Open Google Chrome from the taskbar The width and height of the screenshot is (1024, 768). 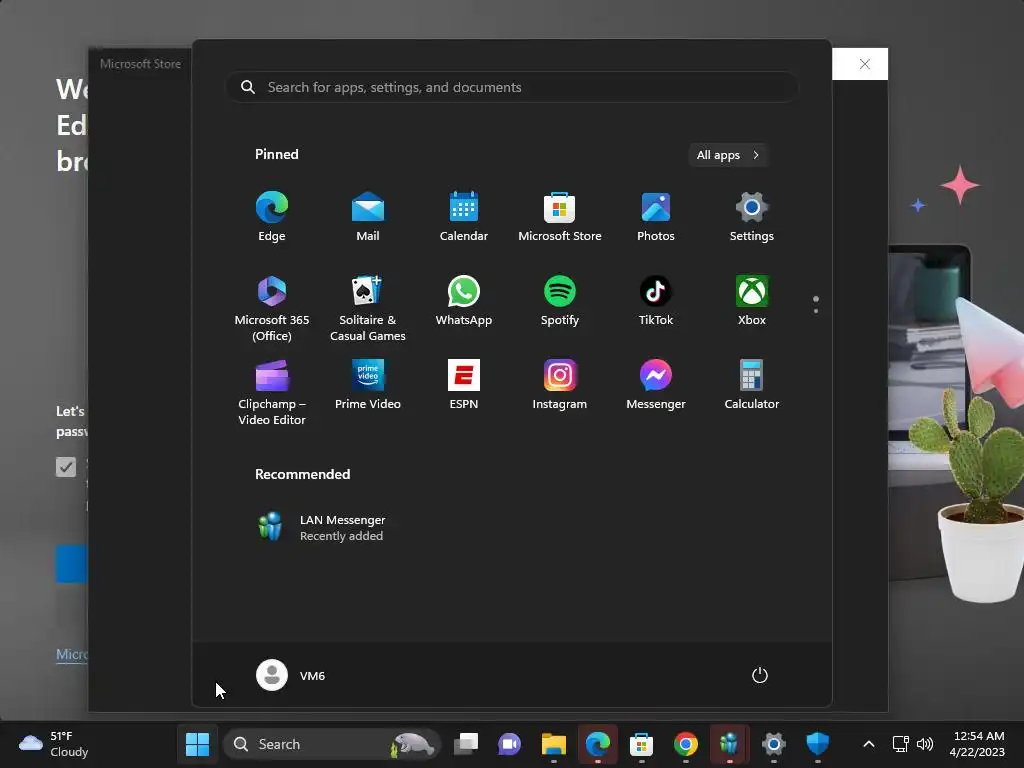686,744
